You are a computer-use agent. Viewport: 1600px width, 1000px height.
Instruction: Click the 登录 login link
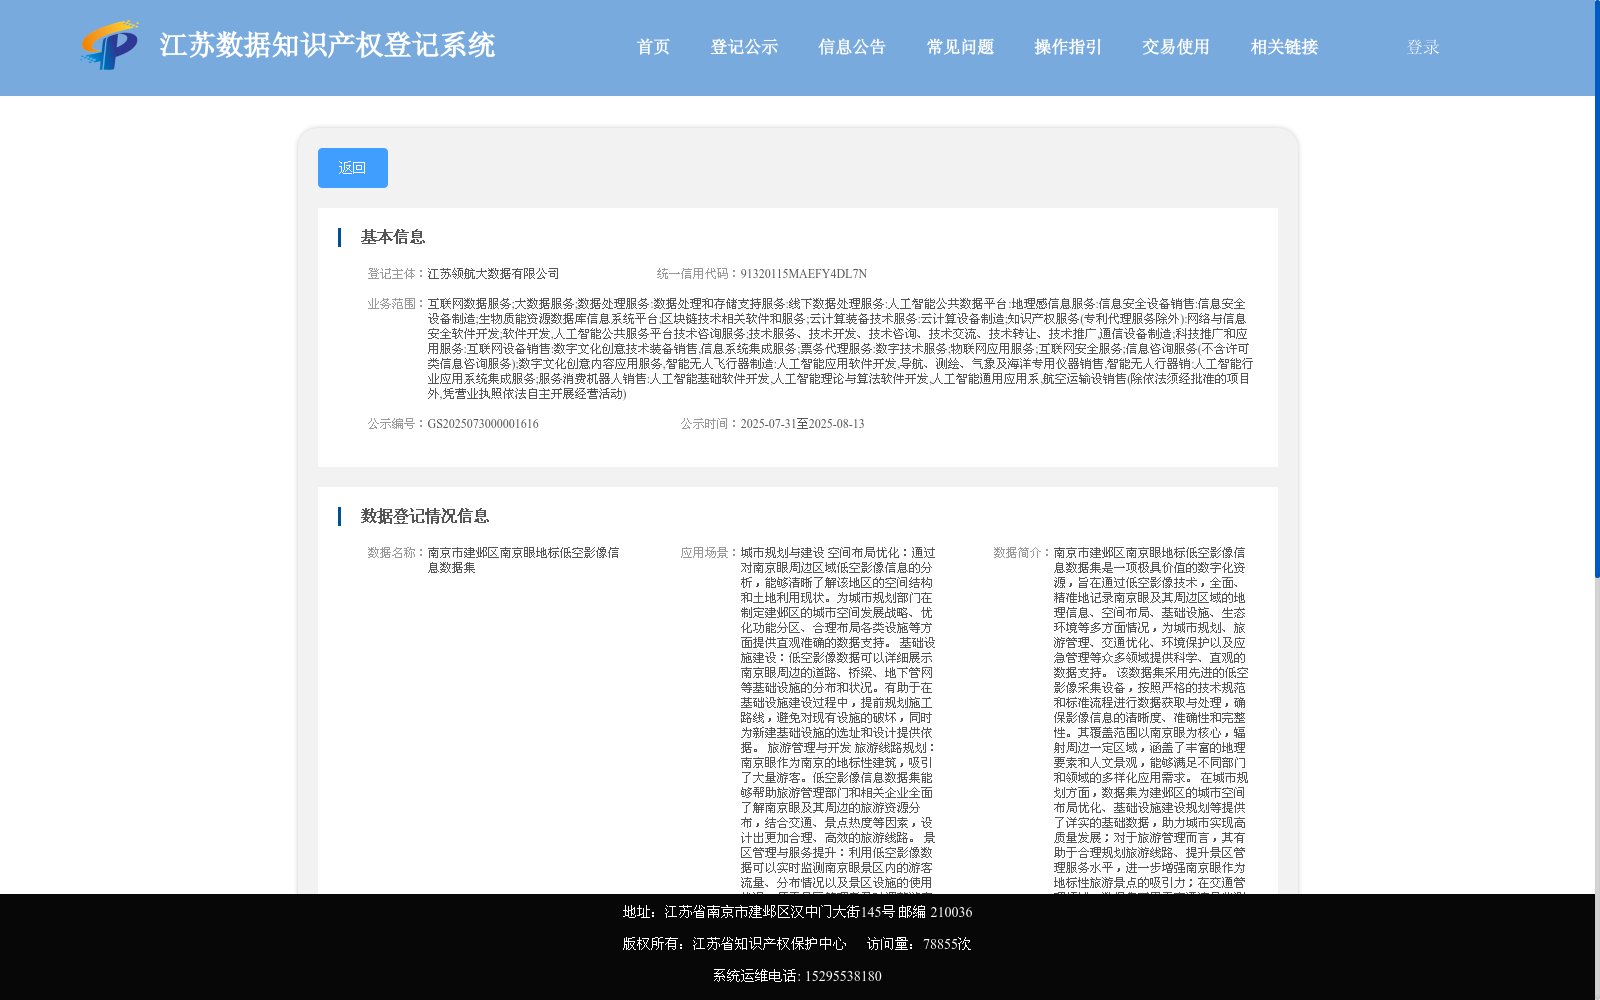pyautogui.click(x=1423, y=47)
